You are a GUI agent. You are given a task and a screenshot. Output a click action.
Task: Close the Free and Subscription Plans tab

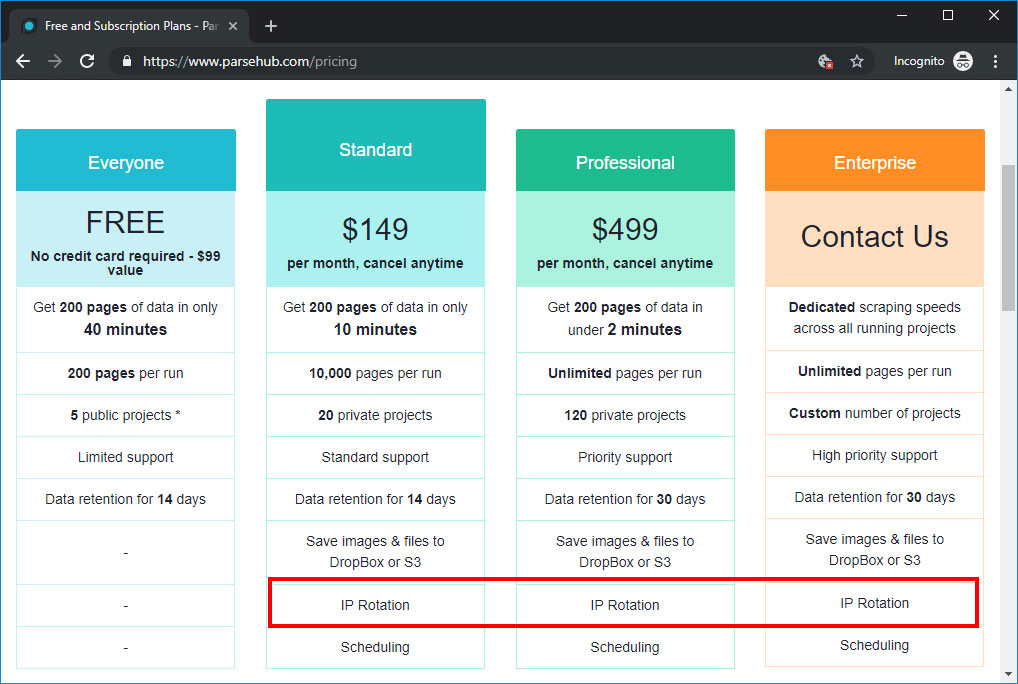coord(233,26)
